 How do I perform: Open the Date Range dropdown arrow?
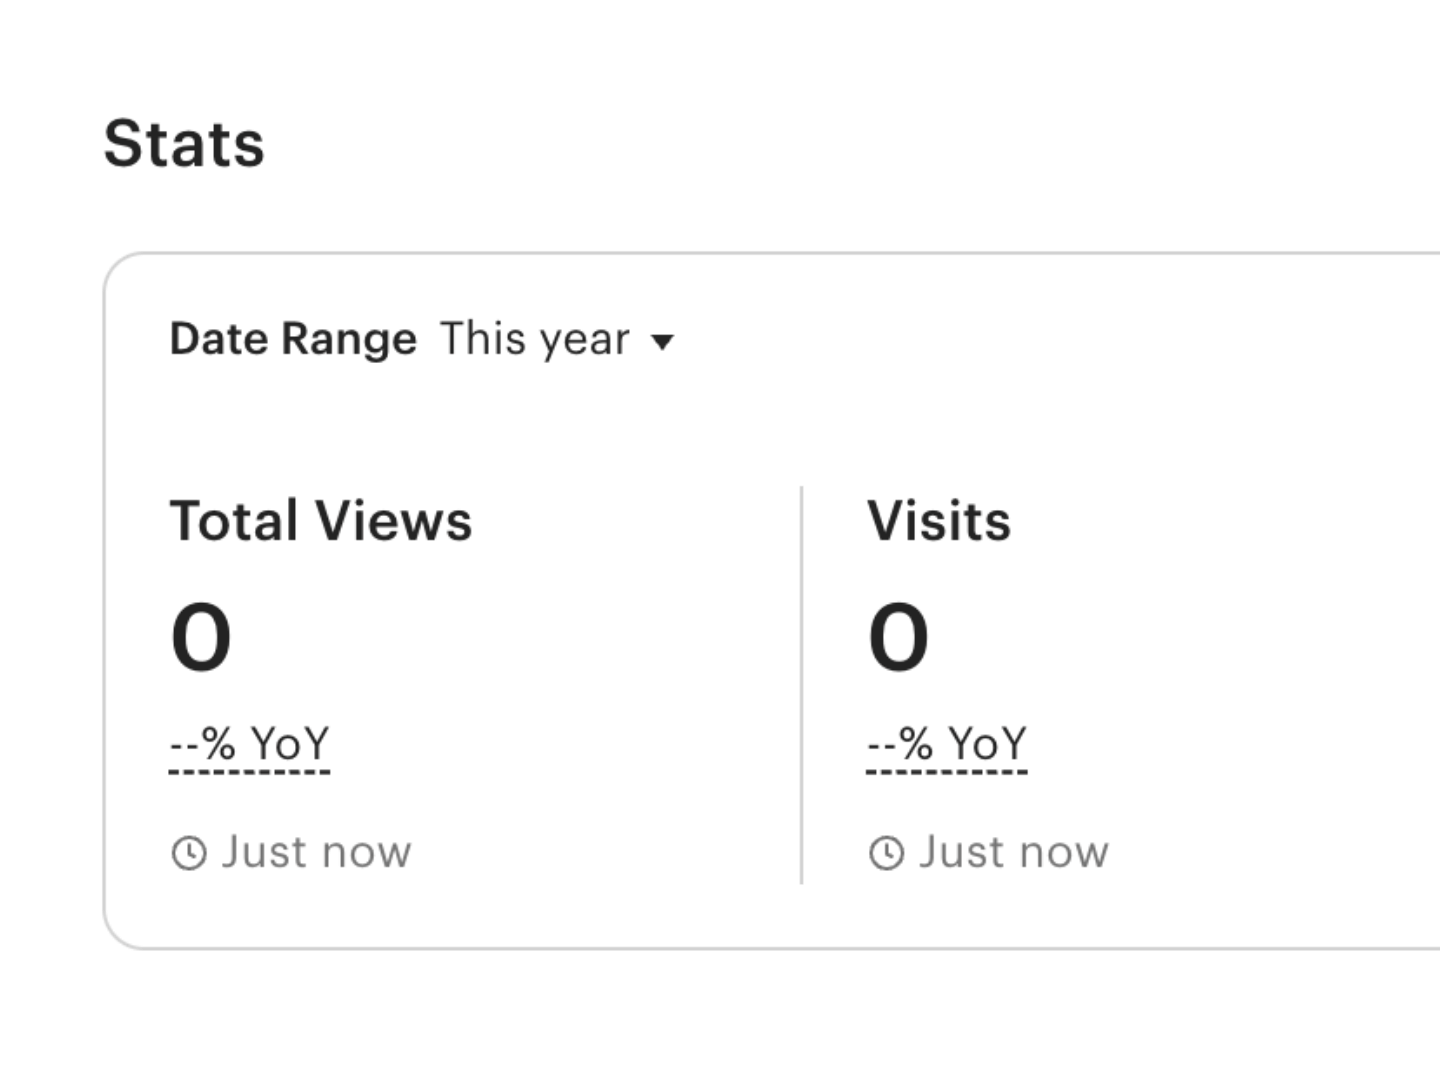click(662, 342)
